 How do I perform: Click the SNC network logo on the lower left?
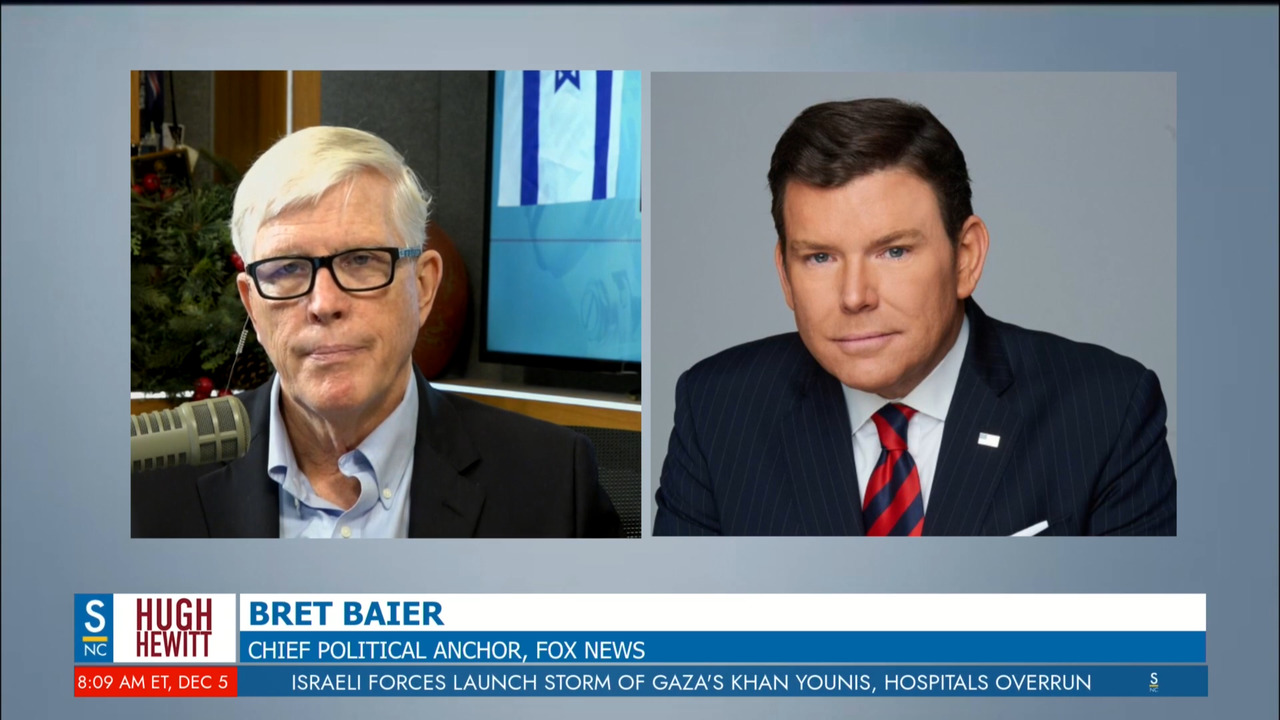point(94,627)
